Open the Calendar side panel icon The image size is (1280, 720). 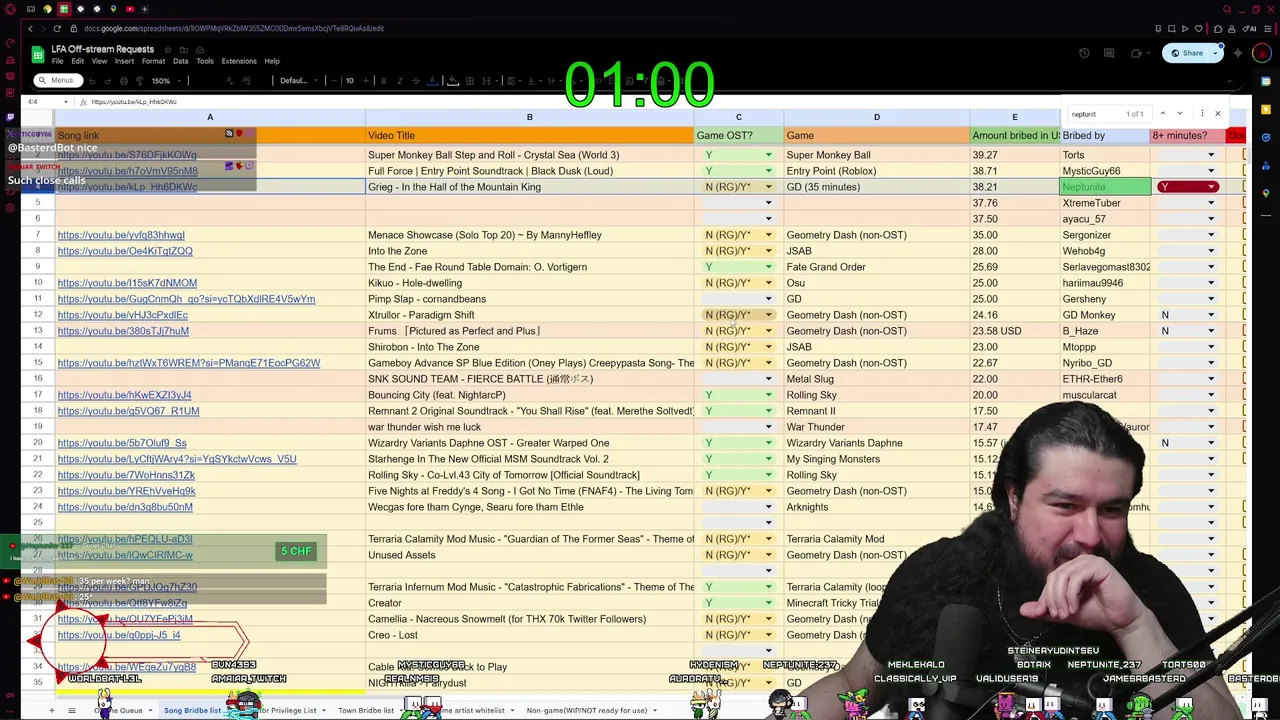(1266, 81)
